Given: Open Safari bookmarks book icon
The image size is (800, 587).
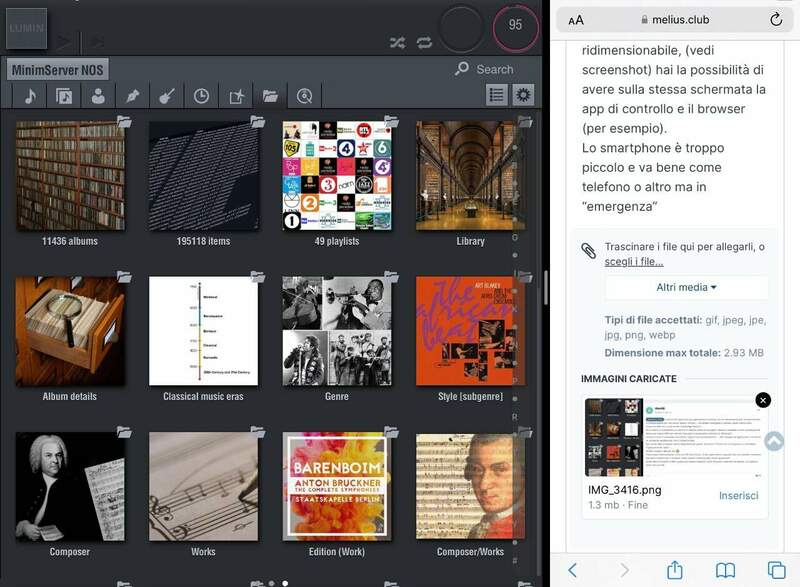Looking at the screenshot, I should 725,570.
